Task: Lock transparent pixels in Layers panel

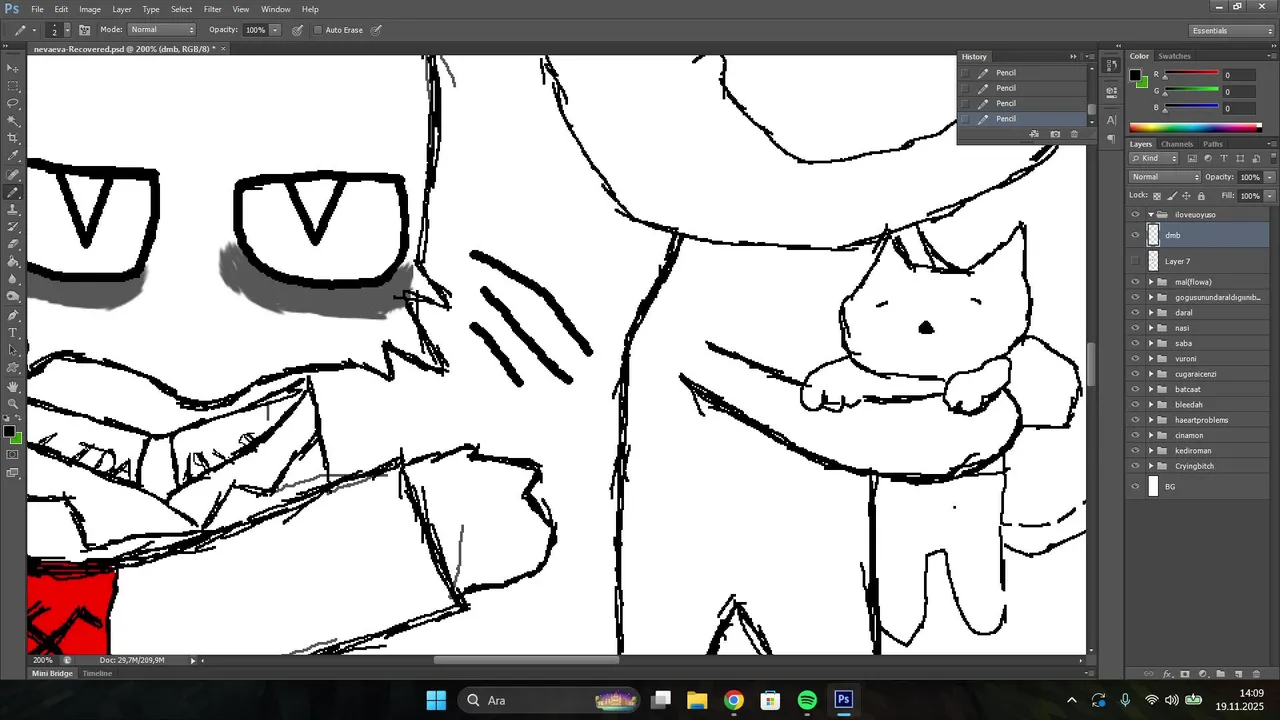Action: tap(1157, 196)
